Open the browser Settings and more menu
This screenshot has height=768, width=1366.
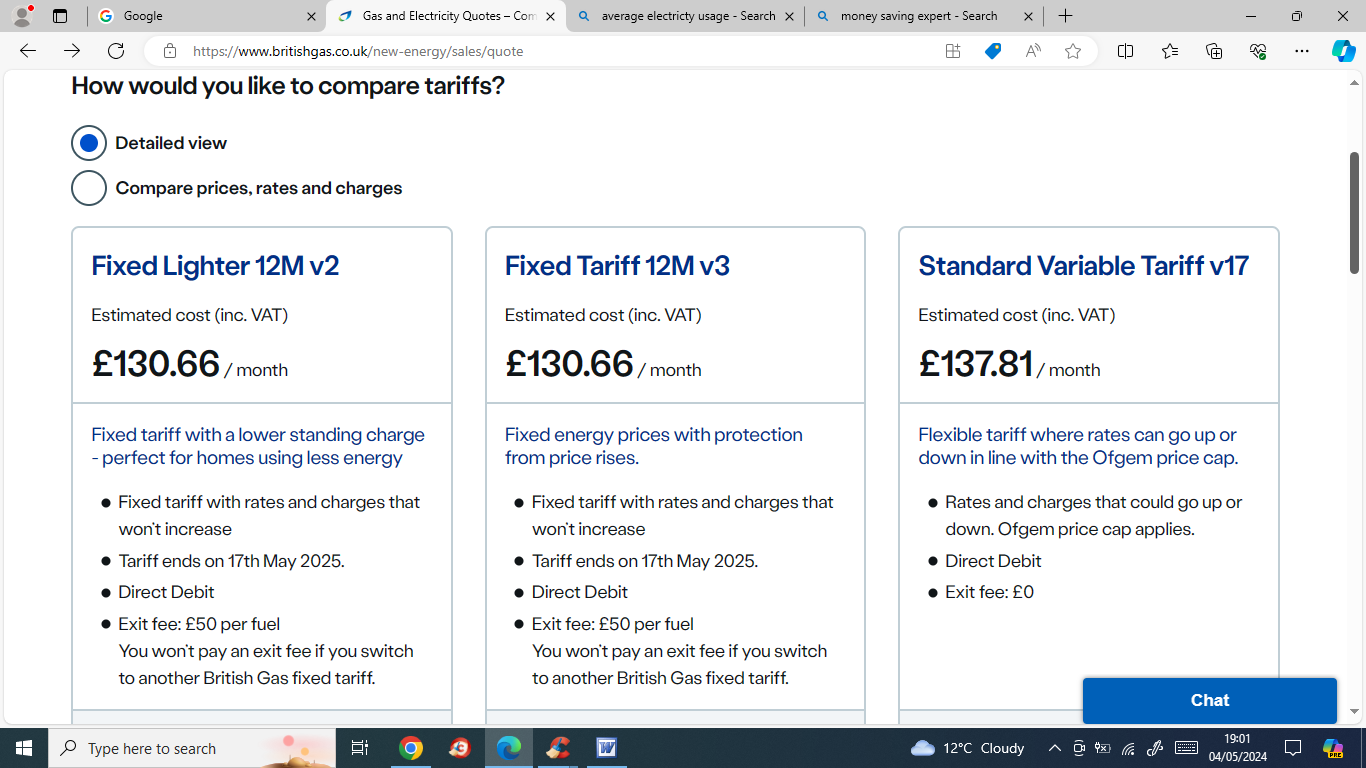click(x=1301, y=51)
